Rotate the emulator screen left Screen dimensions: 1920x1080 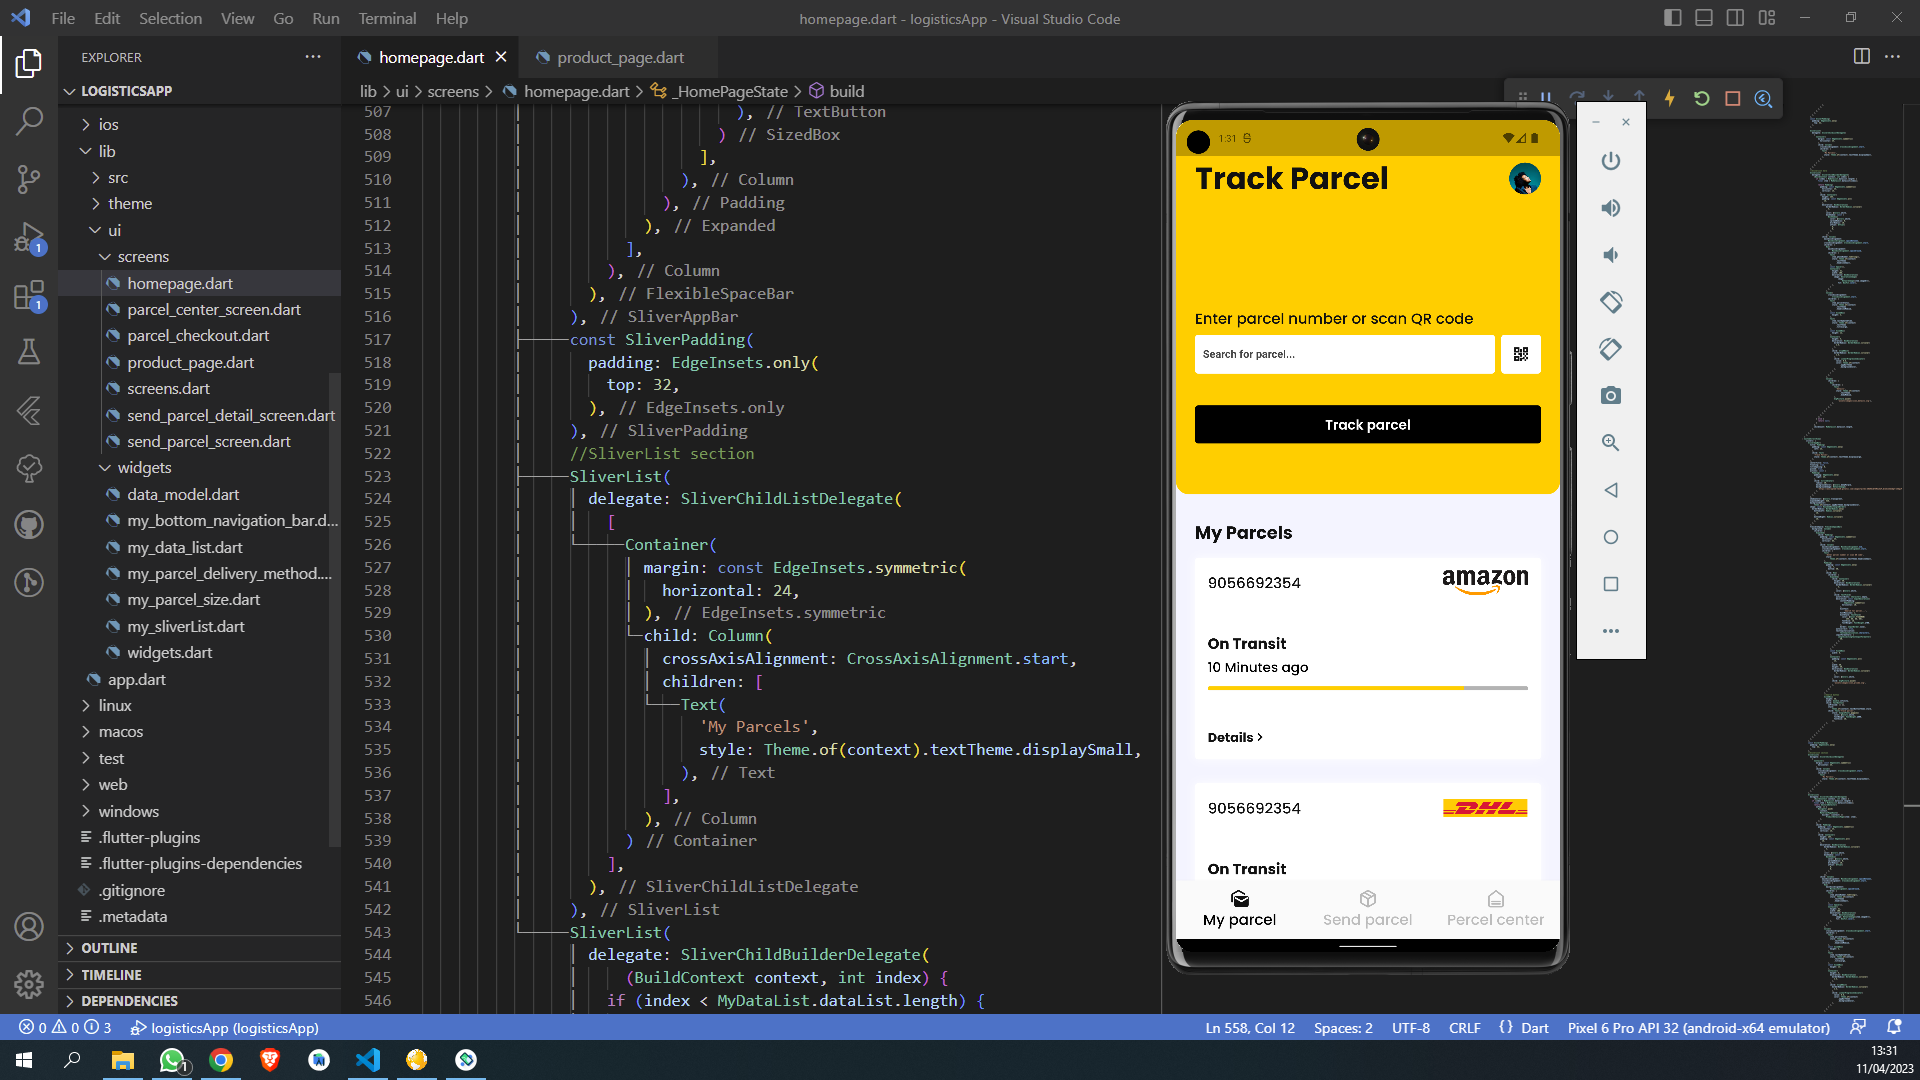(x=1610, y=301)
